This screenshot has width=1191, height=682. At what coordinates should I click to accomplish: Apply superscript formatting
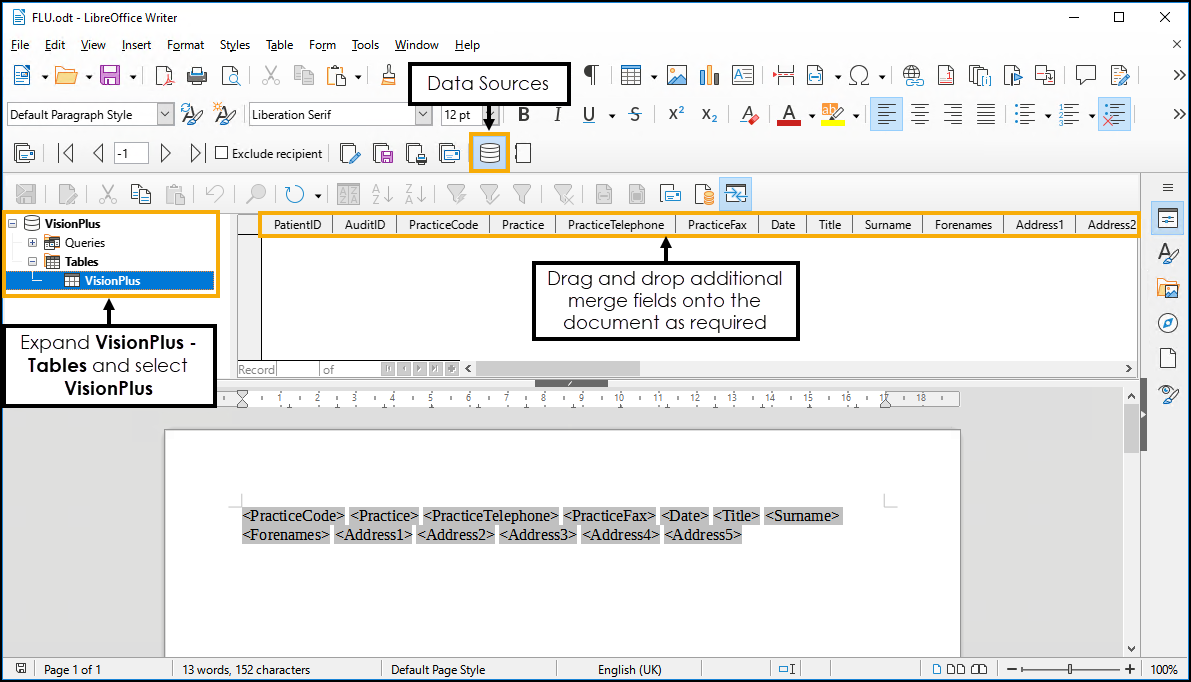(676, 114)
